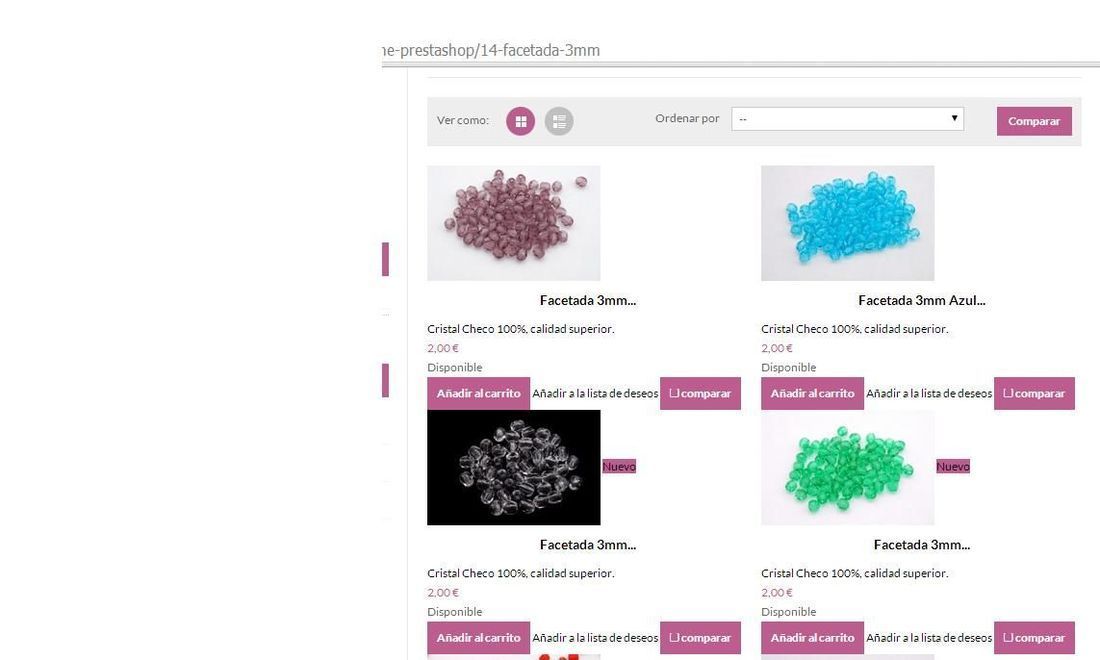Add green beads product to cart

(x=812, y=638)
